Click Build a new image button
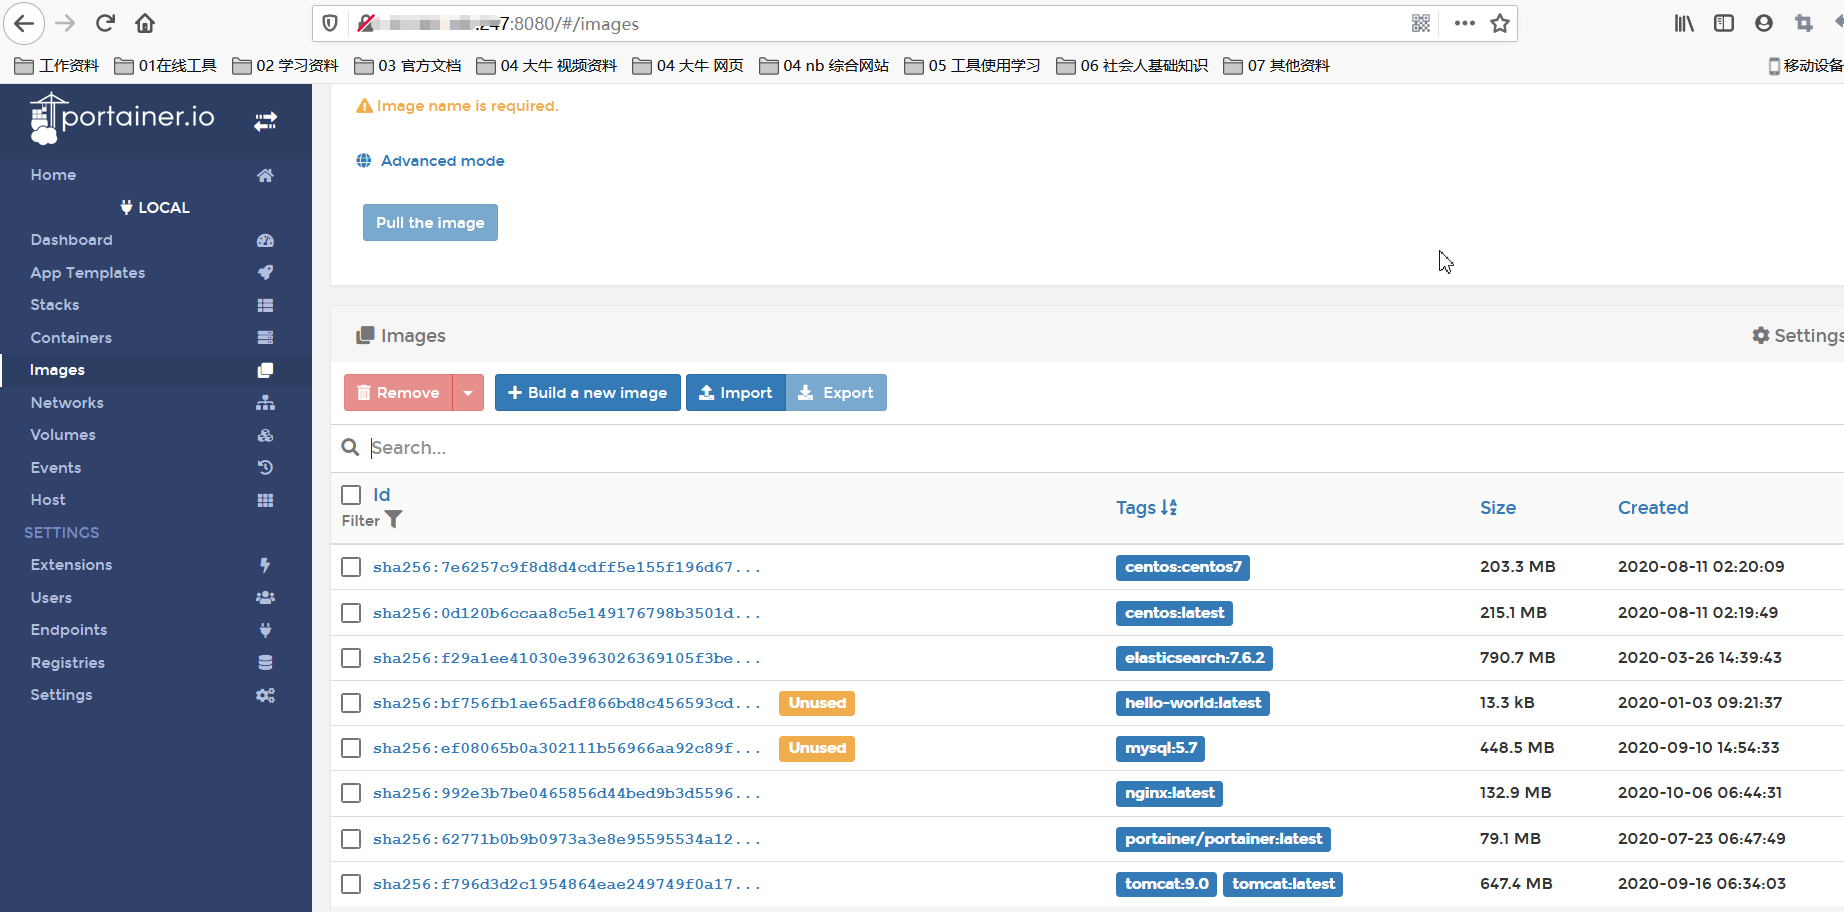The image size is (1844, 912). [x=588, y=393]
